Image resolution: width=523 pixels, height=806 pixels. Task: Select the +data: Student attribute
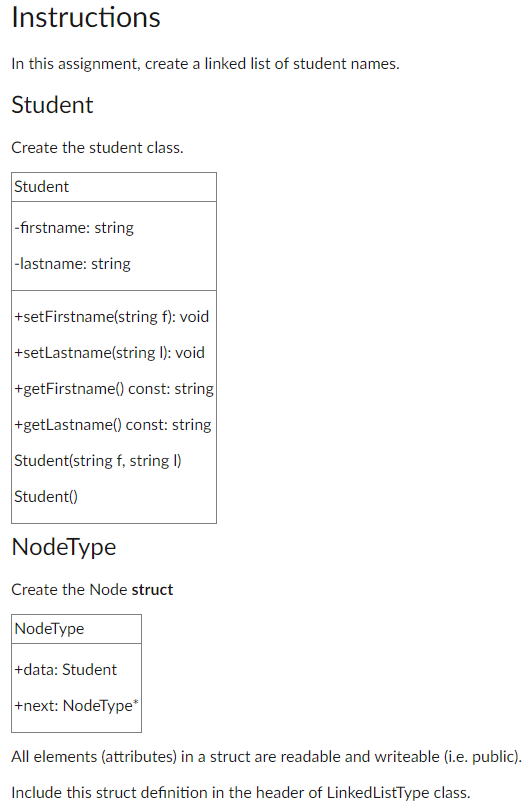pyautogui.click(x=66, y=670)
